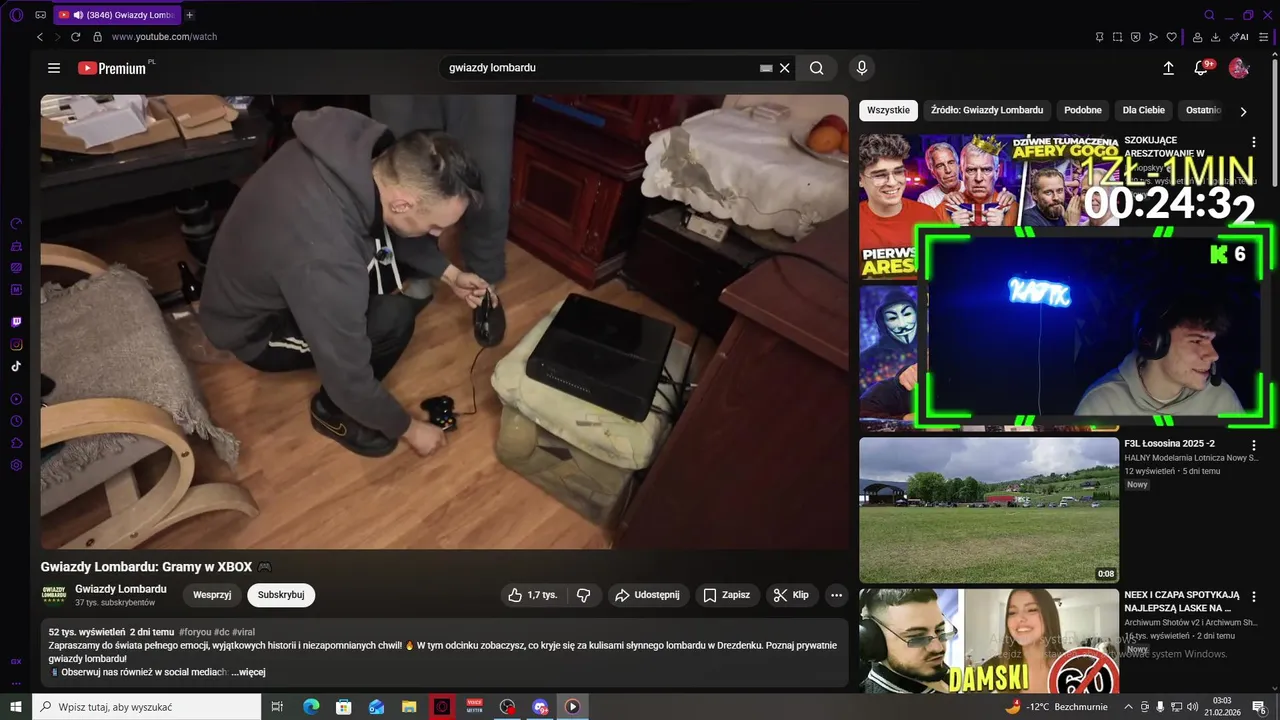The height and width of the screenshot is (720, 1280).
Task: Open Opera downloads icon
Action: pos(1215,37)
